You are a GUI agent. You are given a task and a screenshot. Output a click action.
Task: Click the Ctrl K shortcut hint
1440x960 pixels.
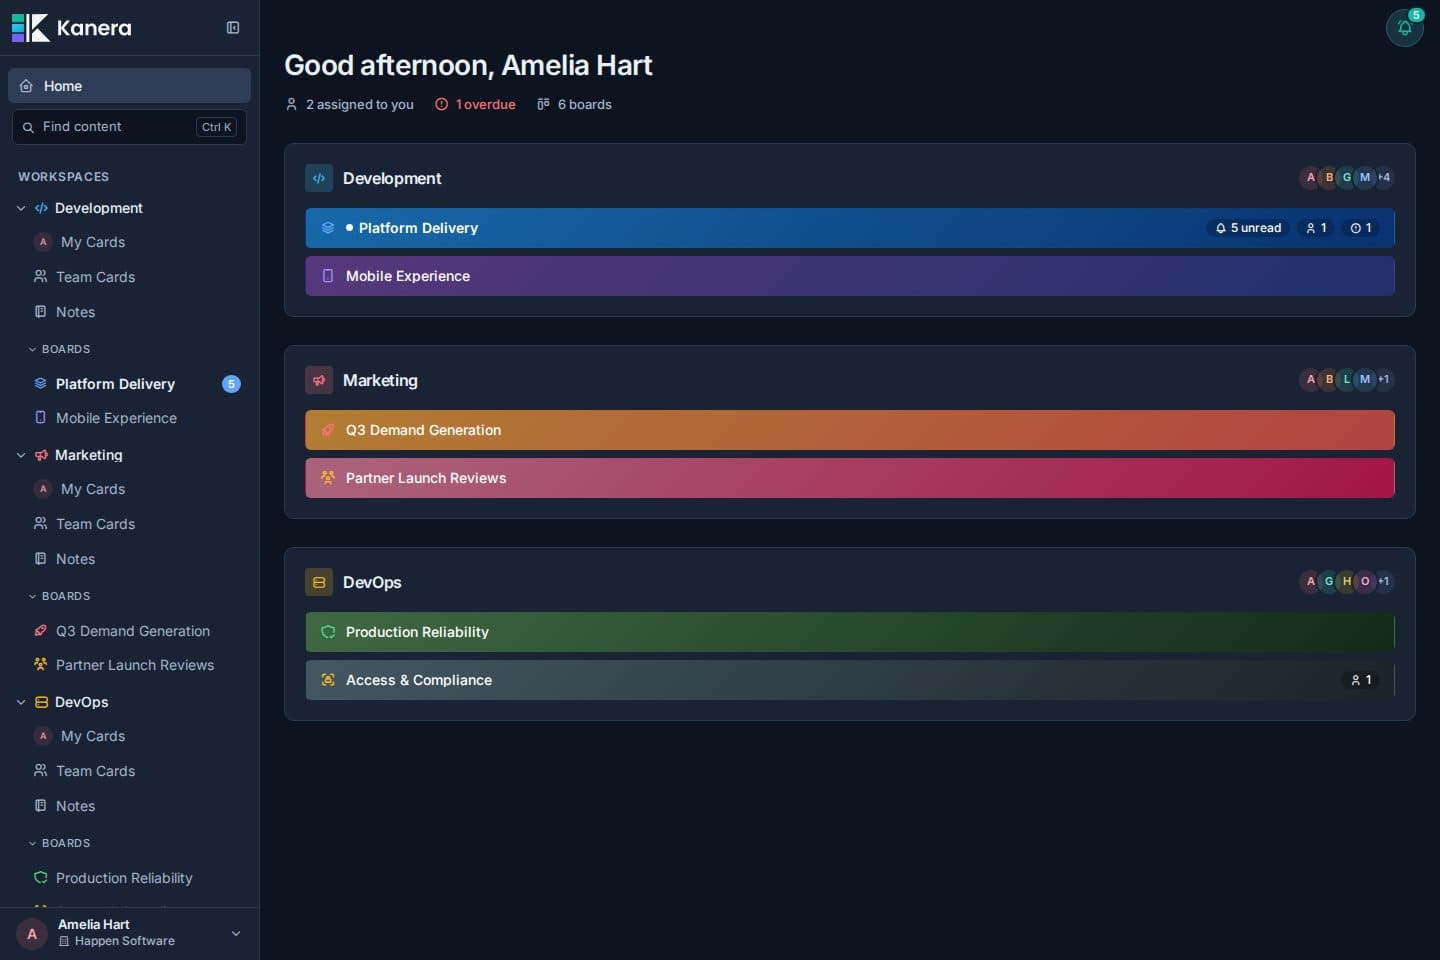coord(217,127)
